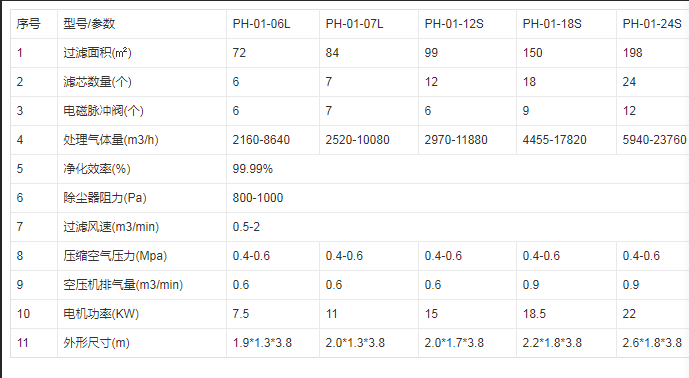
Task: Click the 空压机排气量(m3/min) row label
Action: tap(123, 285)
